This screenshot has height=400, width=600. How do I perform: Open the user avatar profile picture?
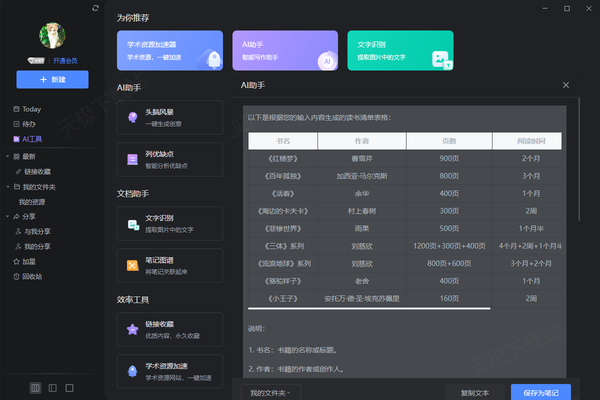click(52, 36)
